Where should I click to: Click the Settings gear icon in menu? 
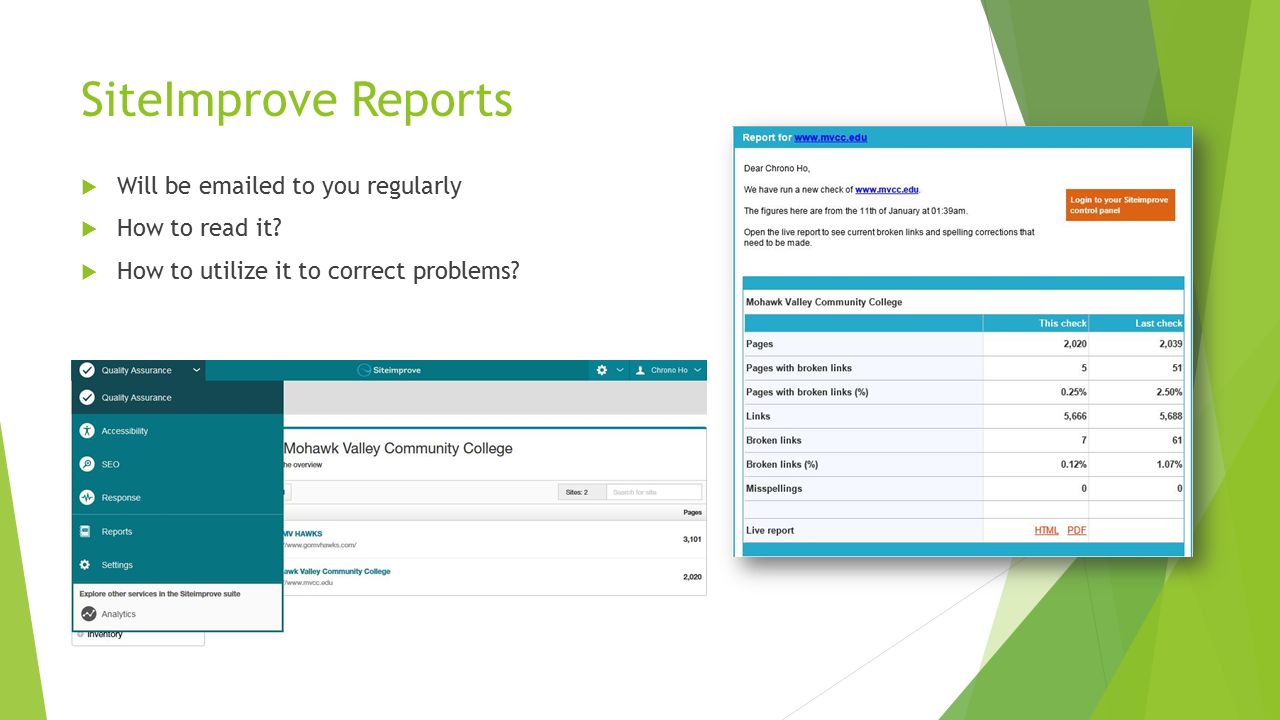click(x=85, y=565)
